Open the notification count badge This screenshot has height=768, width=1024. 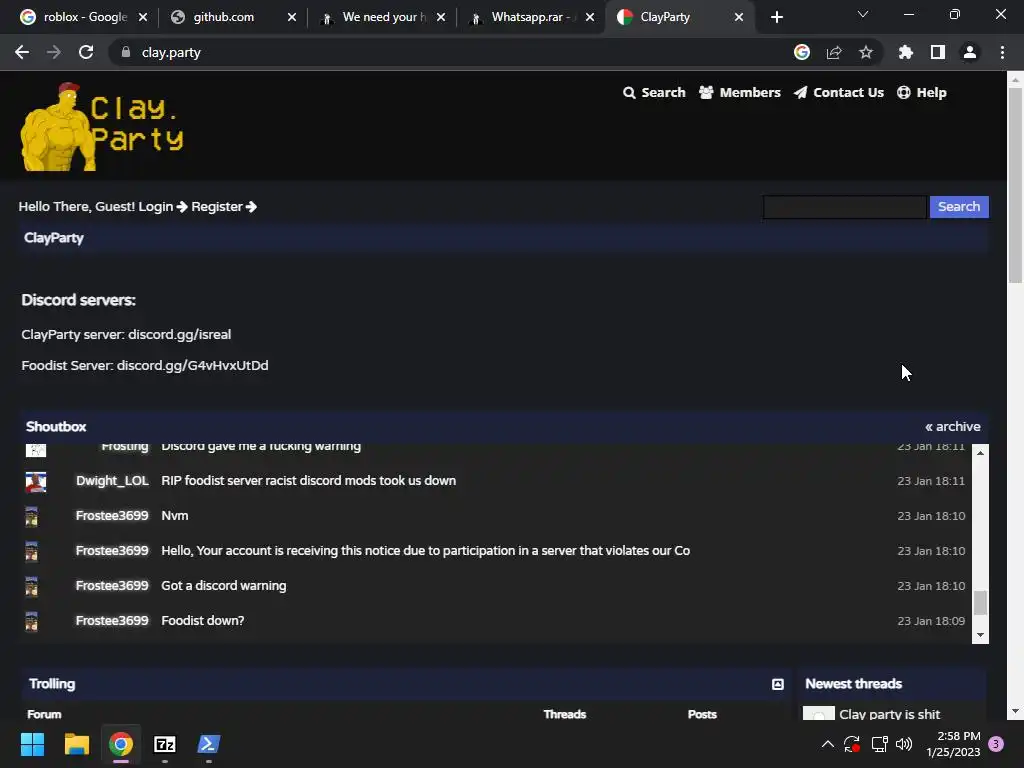997,744
